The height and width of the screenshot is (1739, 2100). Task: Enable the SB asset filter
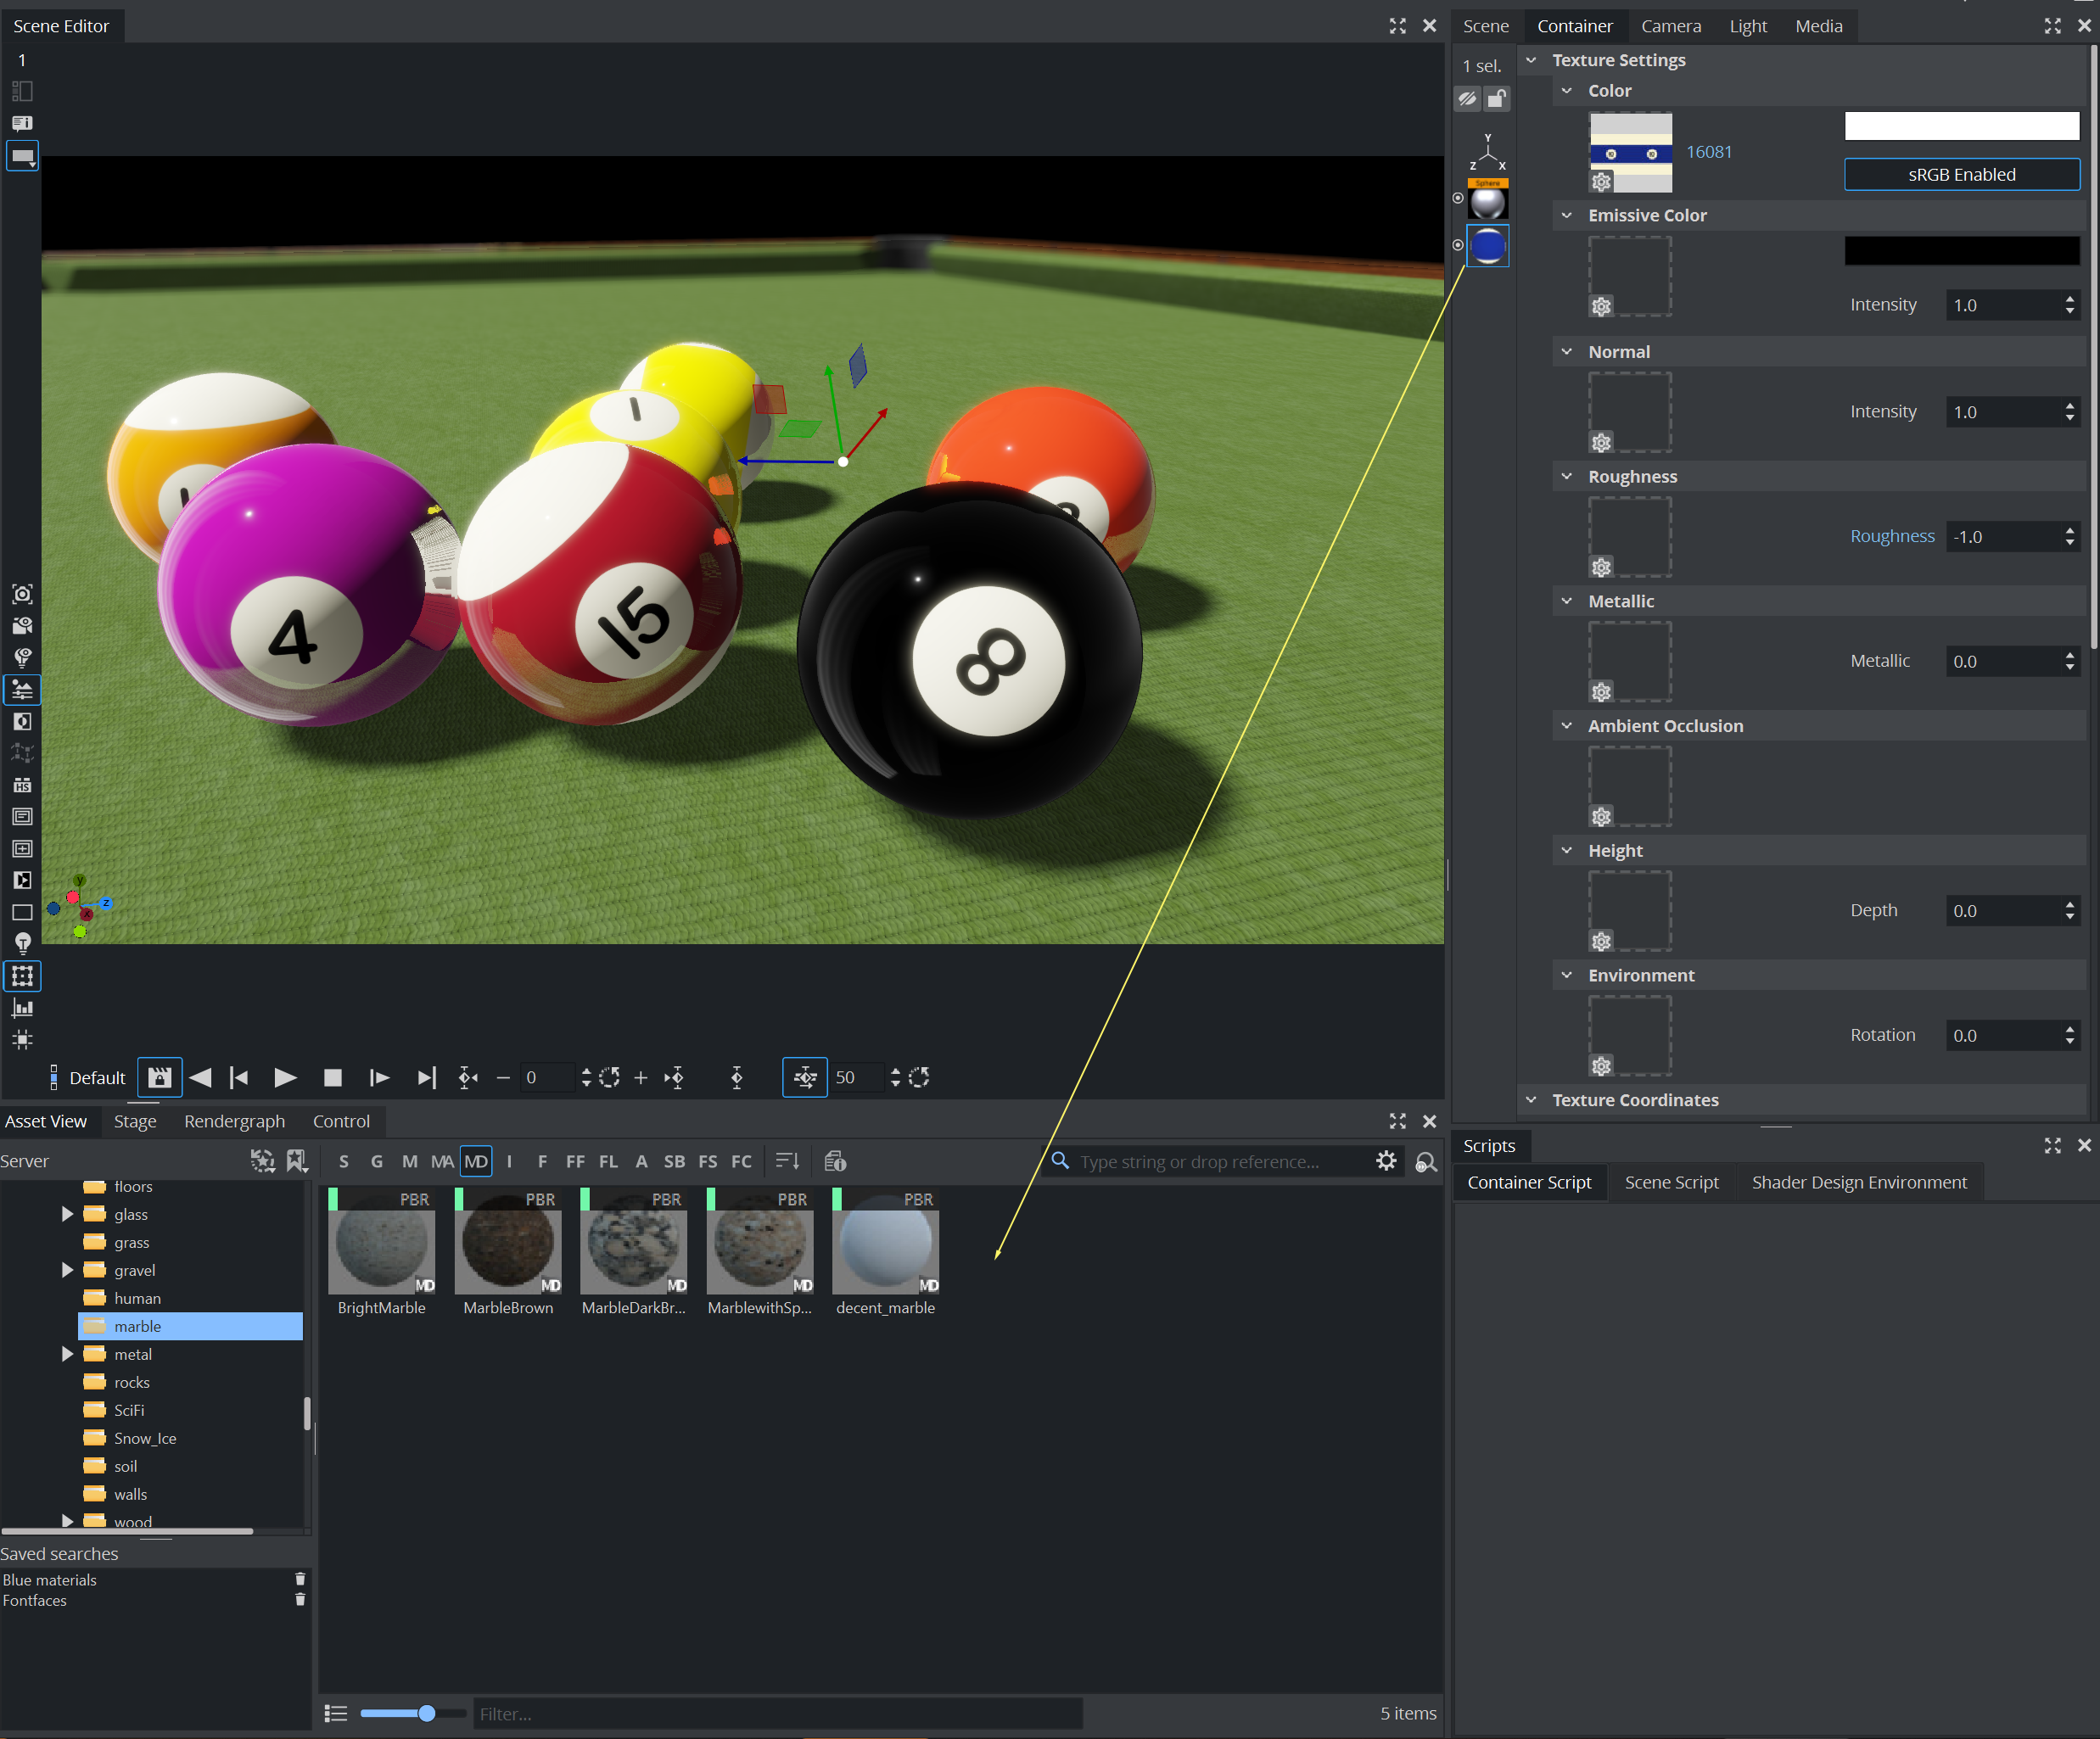(x=674, y=1161)
